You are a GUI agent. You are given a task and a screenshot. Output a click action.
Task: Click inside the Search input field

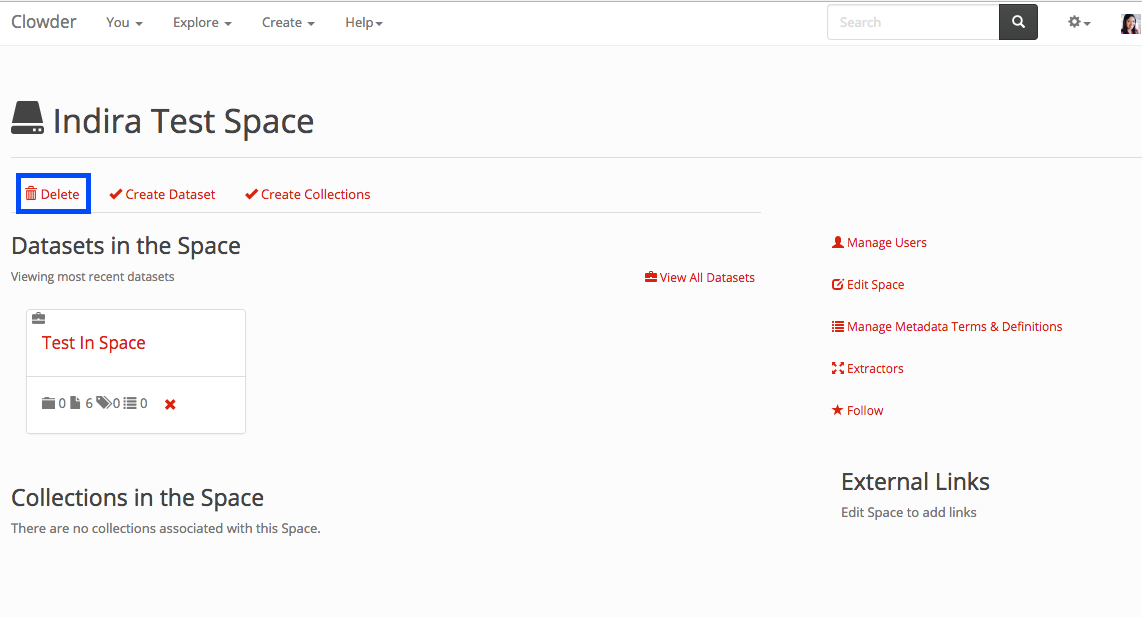(912, 22)
